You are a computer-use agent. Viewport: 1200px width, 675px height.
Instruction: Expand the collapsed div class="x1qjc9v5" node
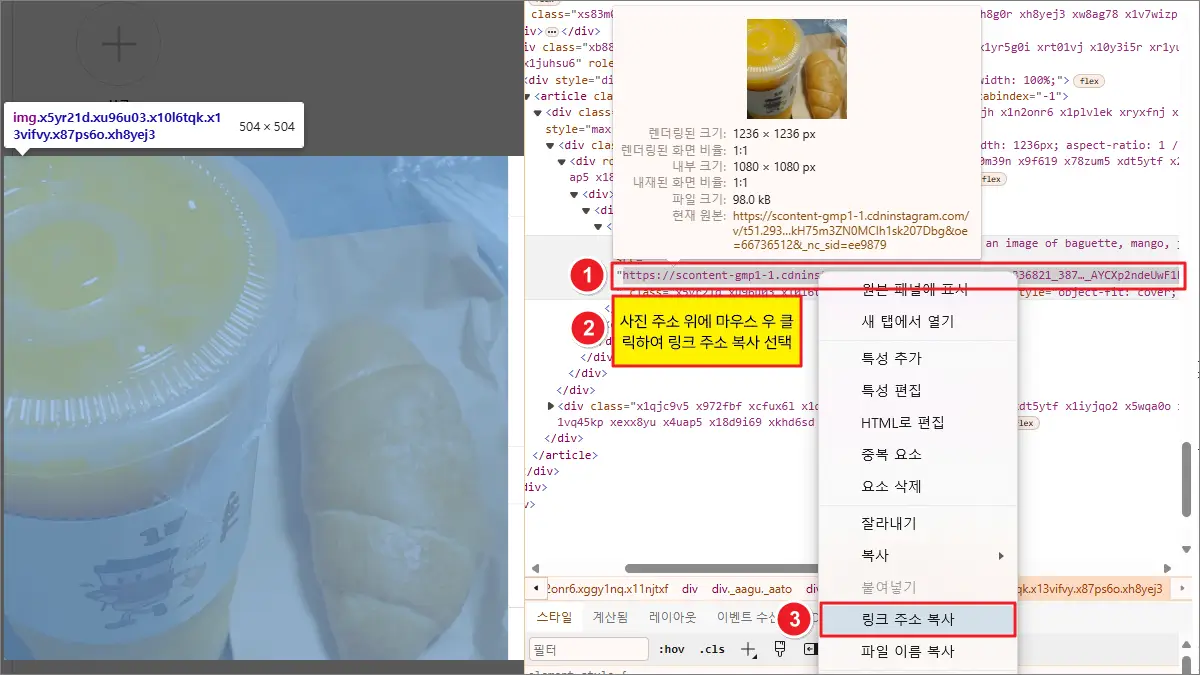551,406
